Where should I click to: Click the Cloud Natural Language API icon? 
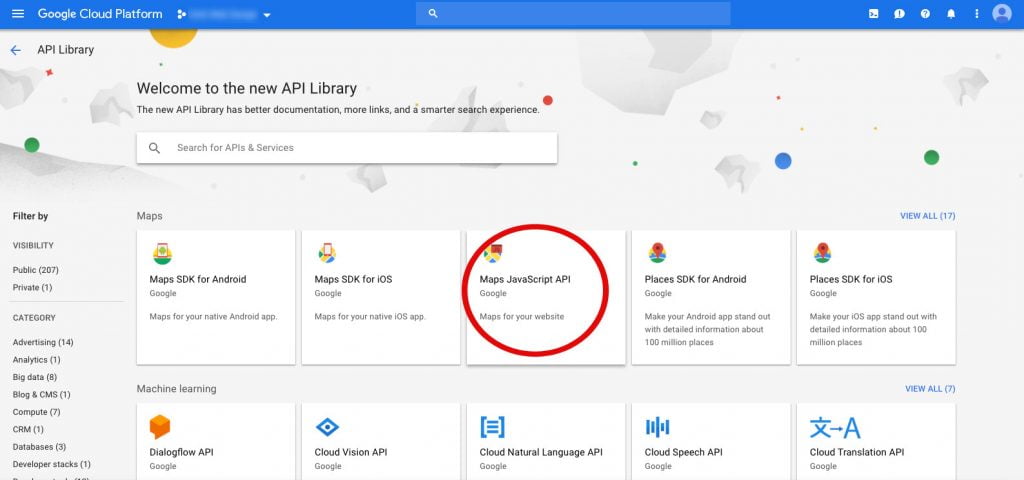click(492, 427)
